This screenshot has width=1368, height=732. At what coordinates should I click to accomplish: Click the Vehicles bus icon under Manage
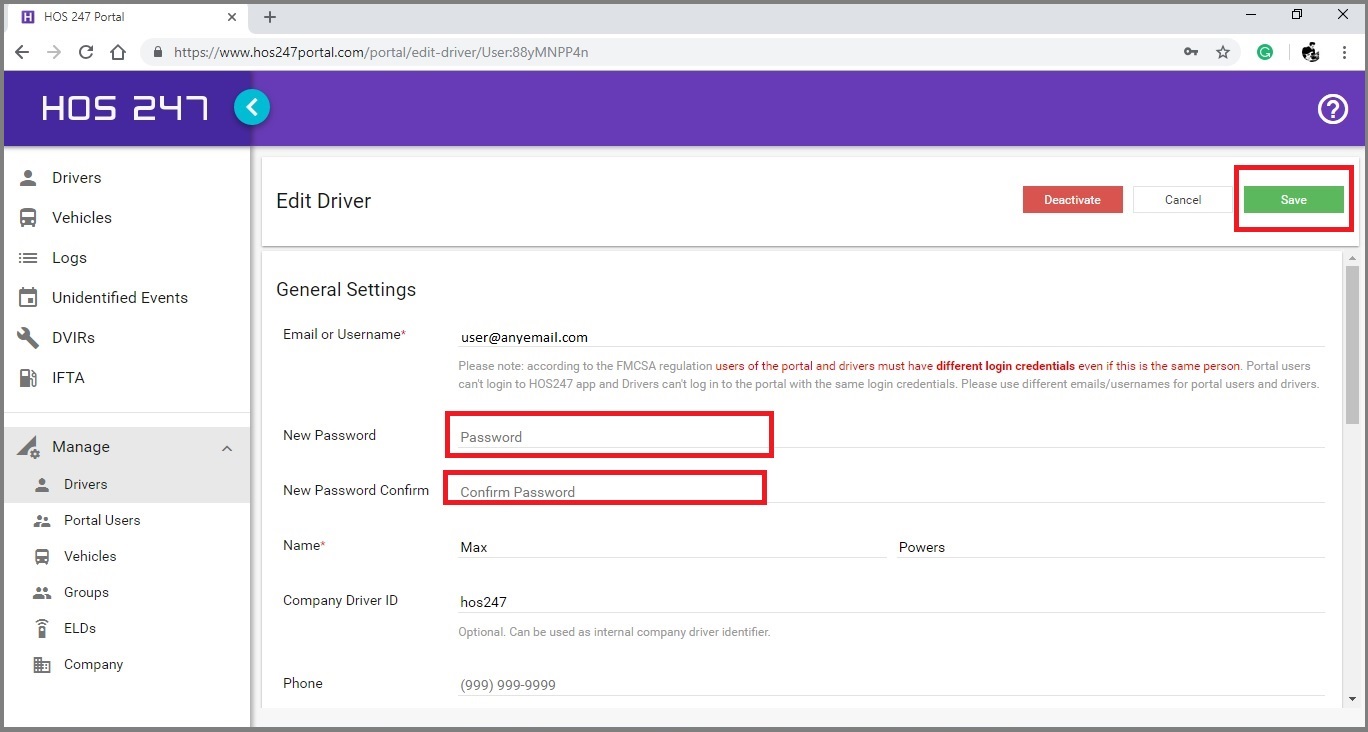point(42,557)
